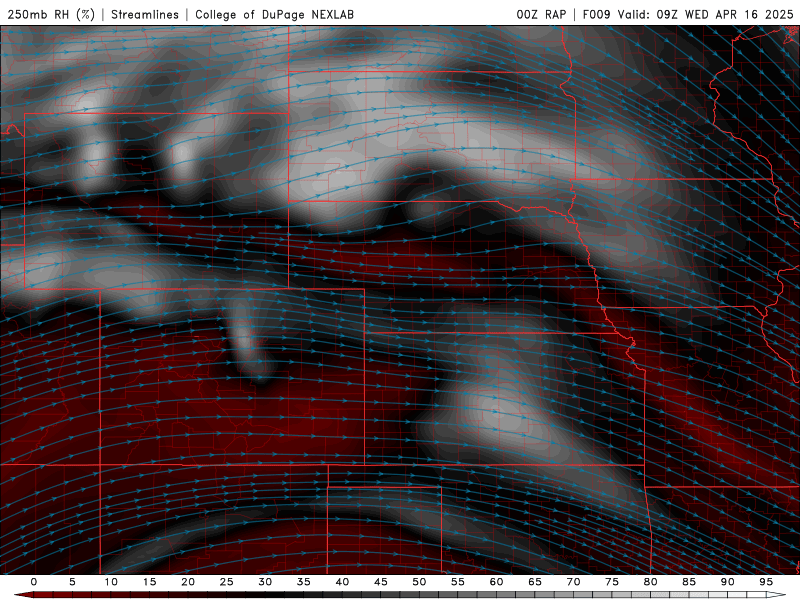Image resolution: width=800 pixels, height=600 pixels.
Task: Select the 'Streamlines' label in header
Action: (145, 14)
